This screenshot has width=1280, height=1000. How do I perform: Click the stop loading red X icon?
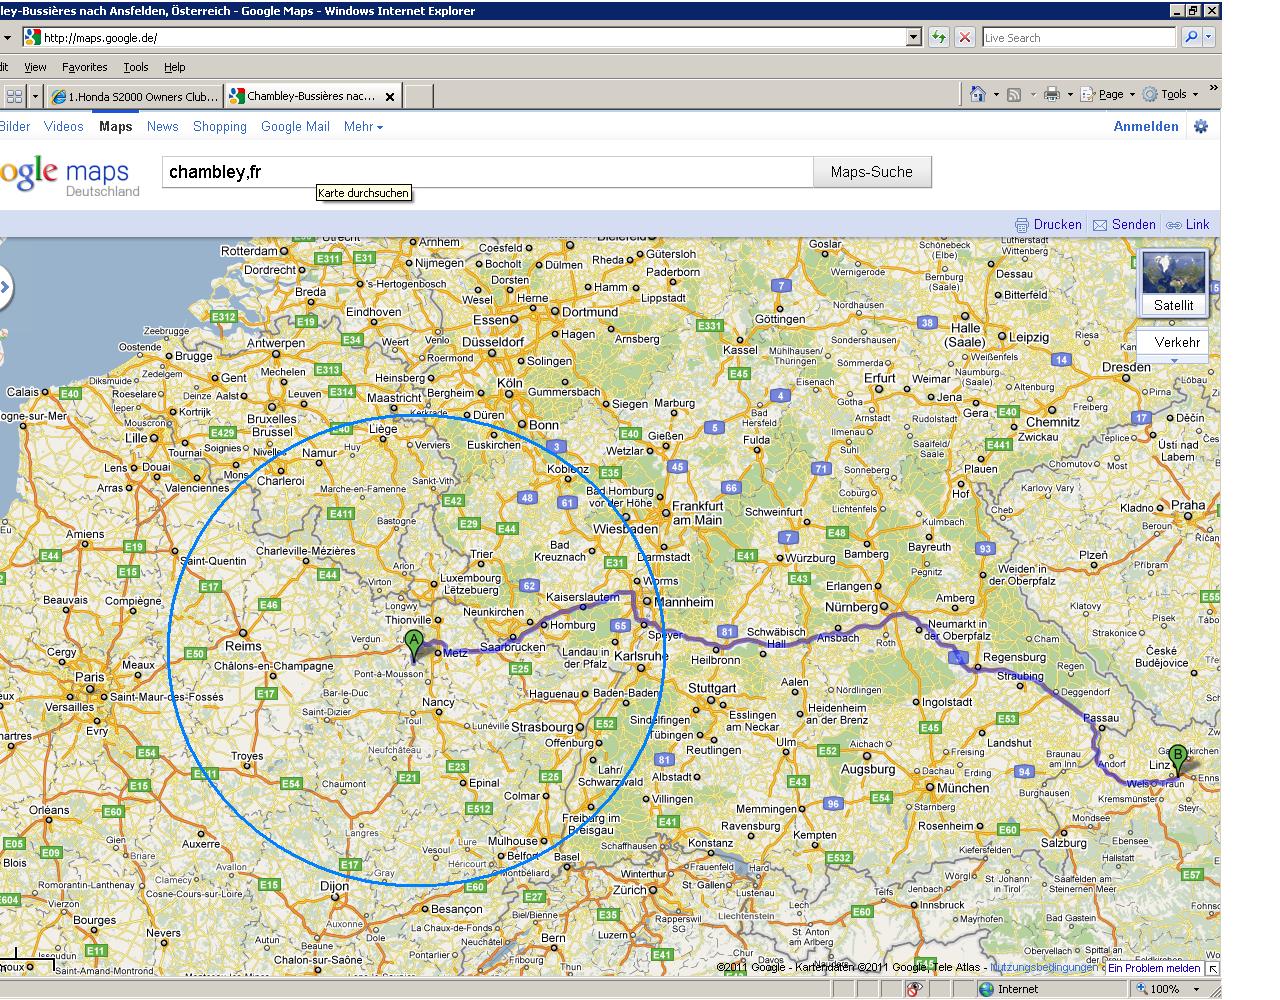pyautogui.click(x=964, y=38)
